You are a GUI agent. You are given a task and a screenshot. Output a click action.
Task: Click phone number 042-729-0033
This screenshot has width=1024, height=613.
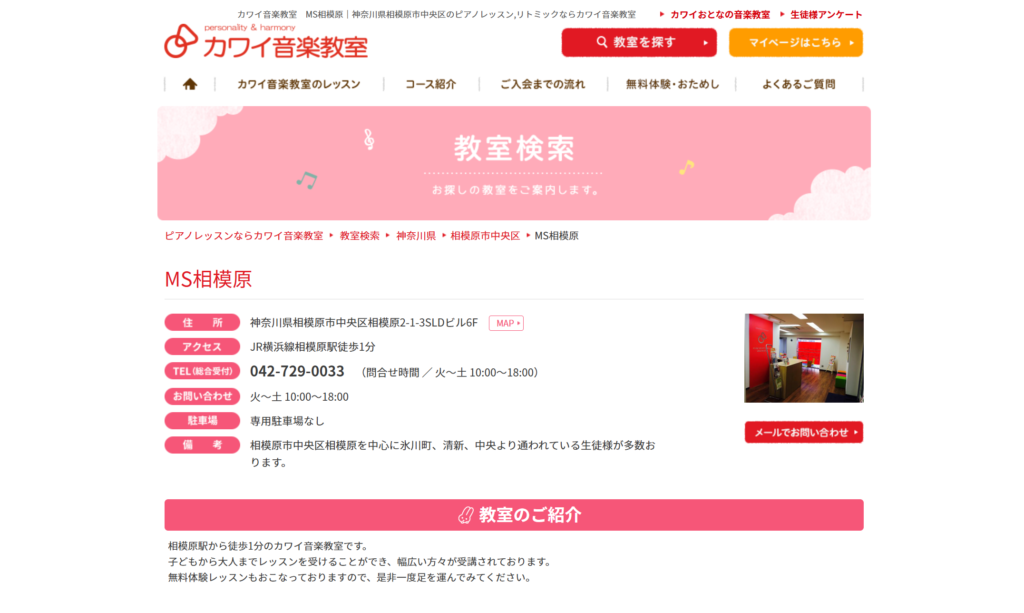click(x=297, y=371)
